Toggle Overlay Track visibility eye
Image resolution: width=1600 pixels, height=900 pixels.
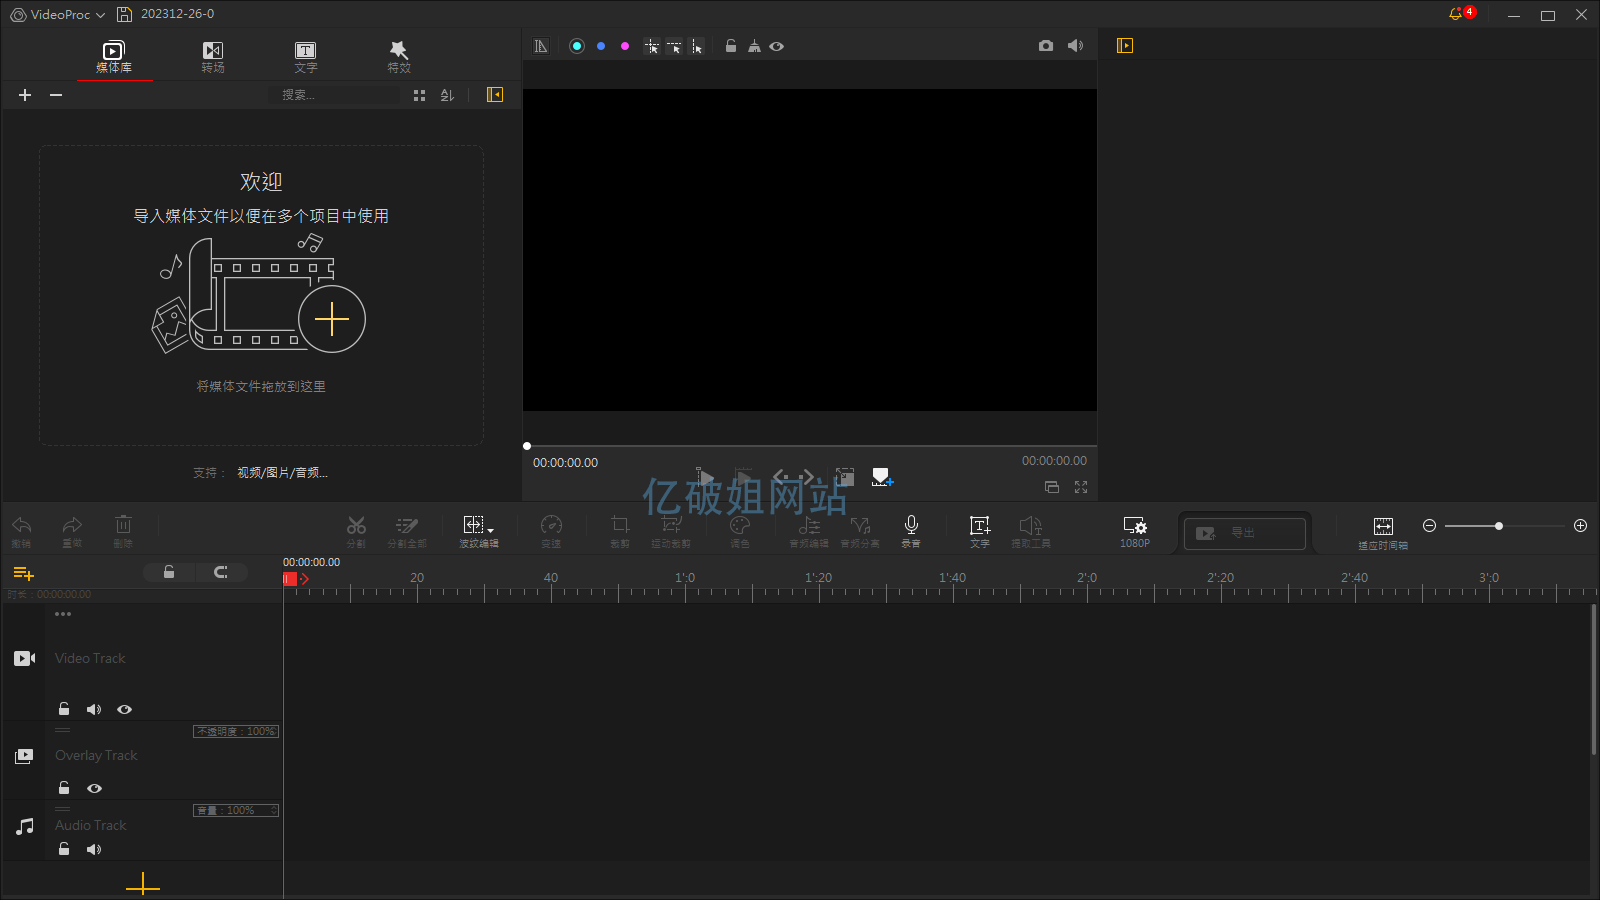pyautogui.click(x=94, y=788)
